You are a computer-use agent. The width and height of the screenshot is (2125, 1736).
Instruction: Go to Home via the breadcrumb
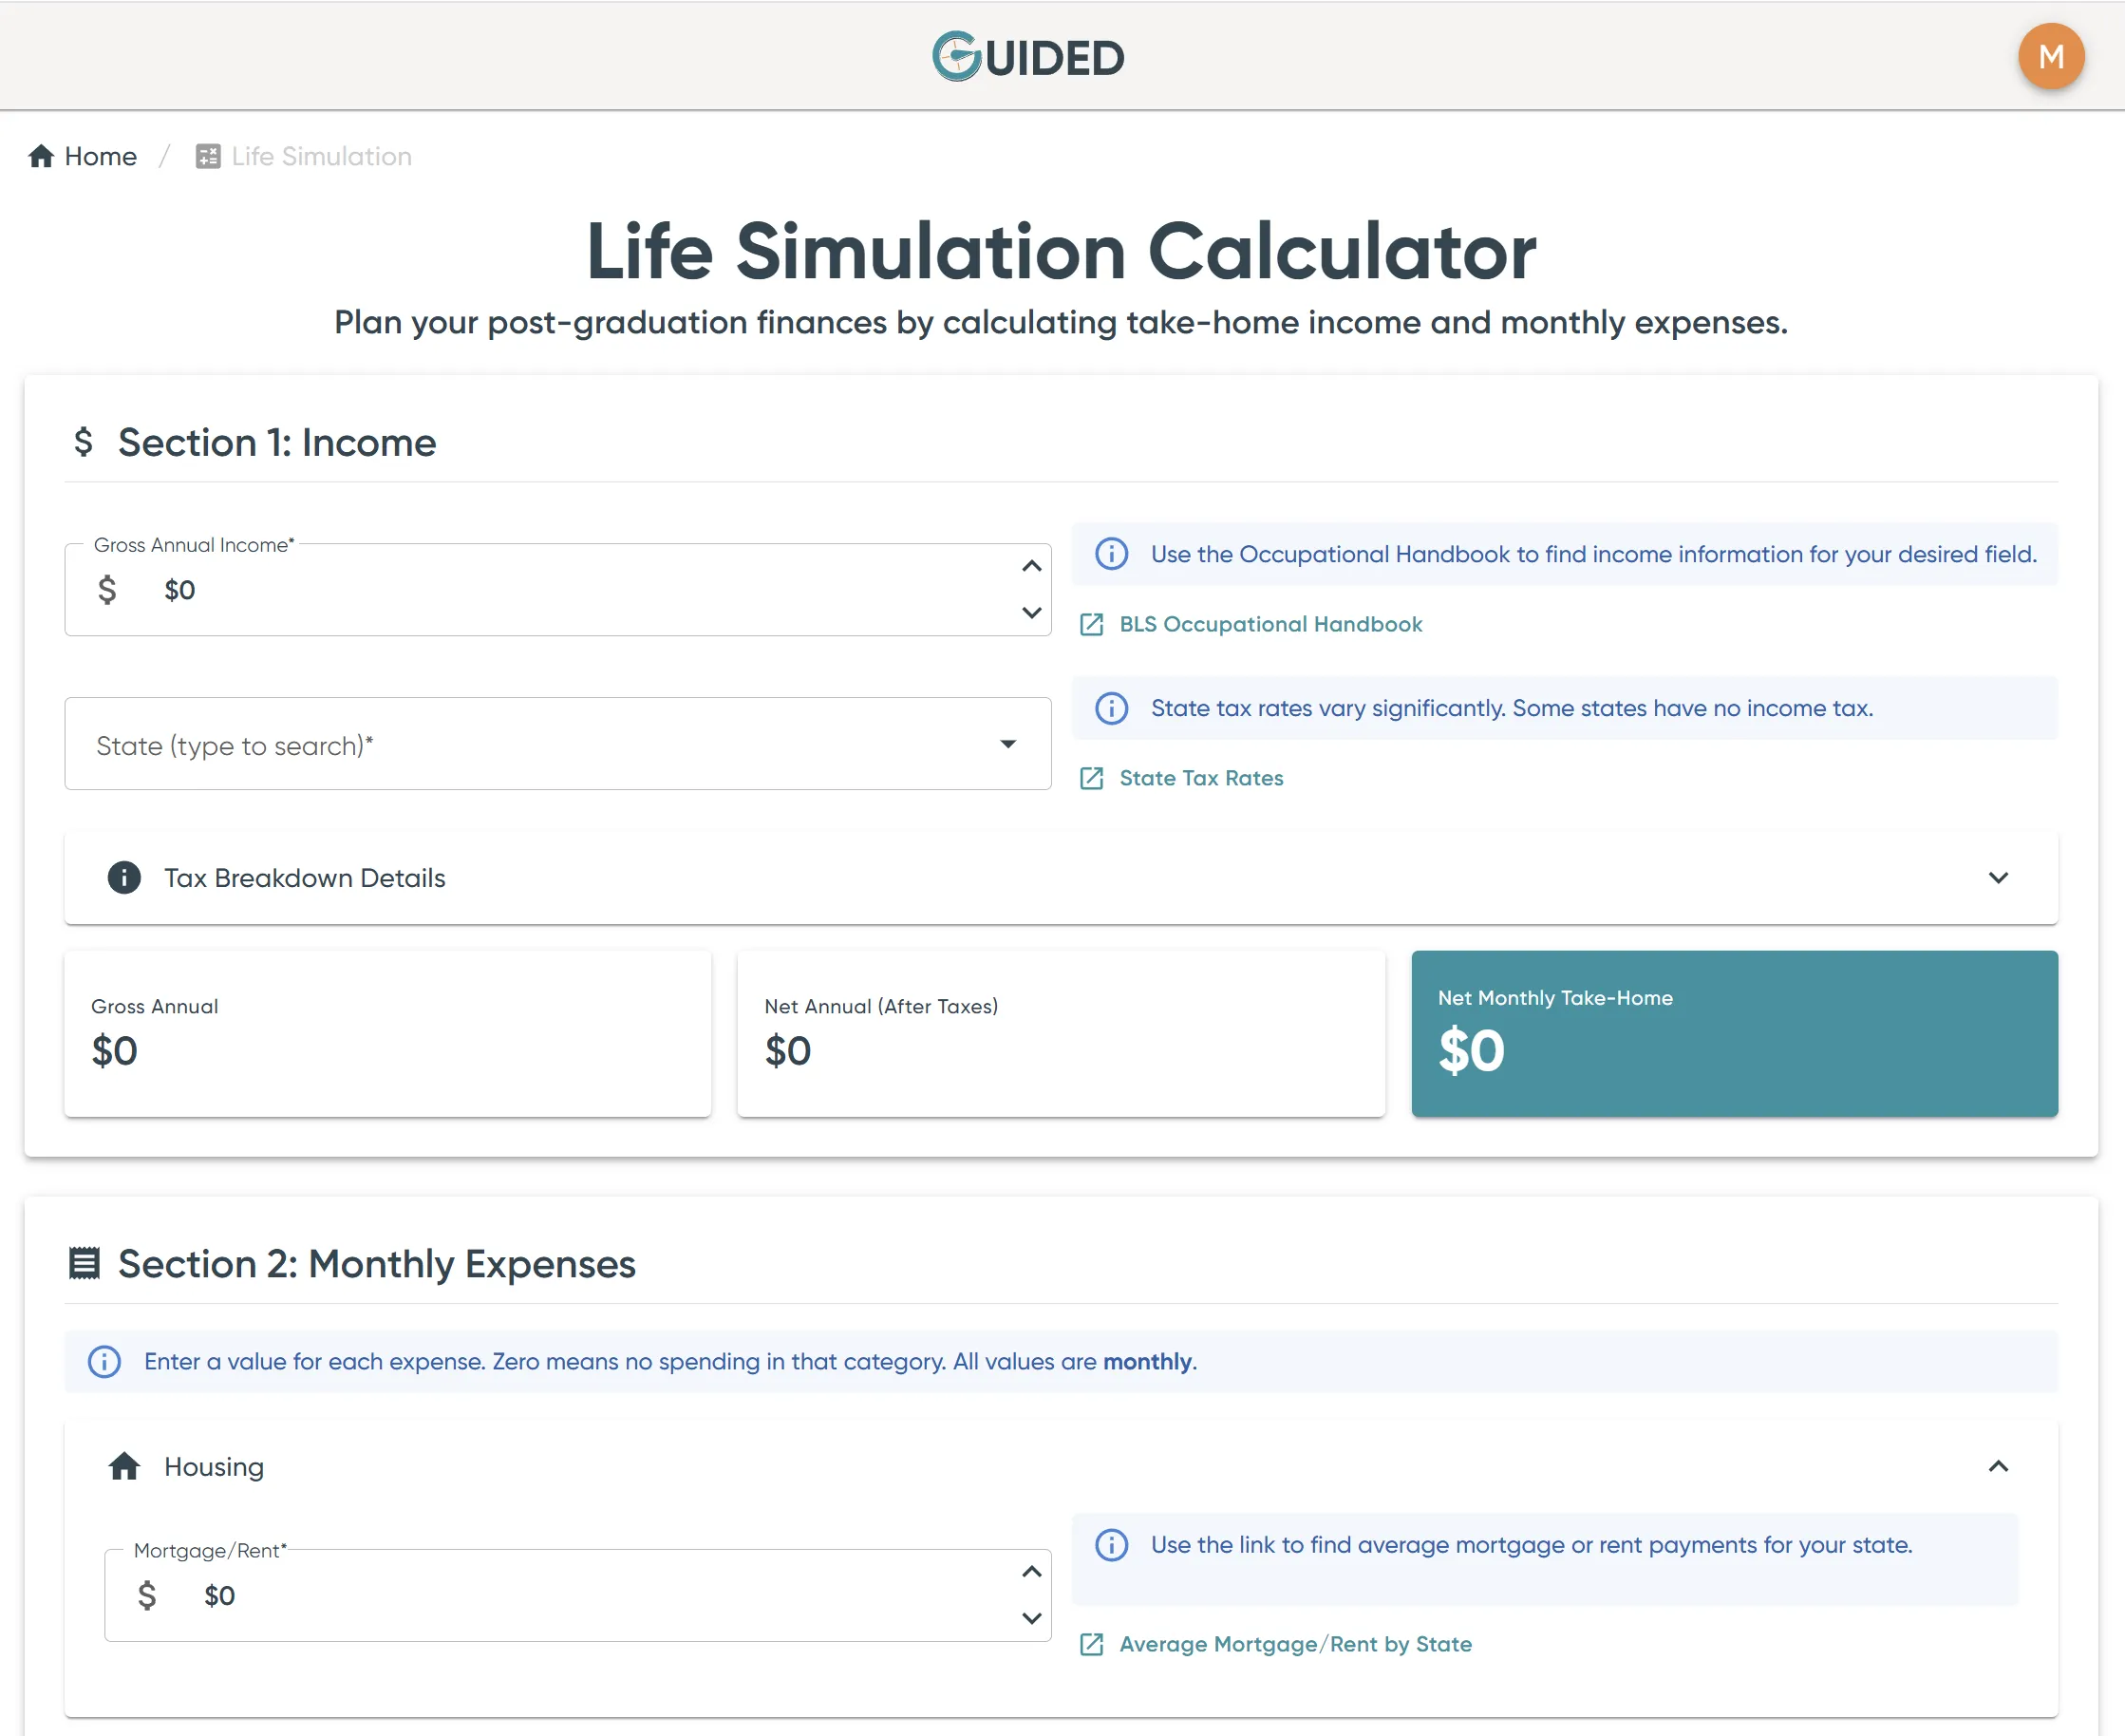(x=82, y=156)
